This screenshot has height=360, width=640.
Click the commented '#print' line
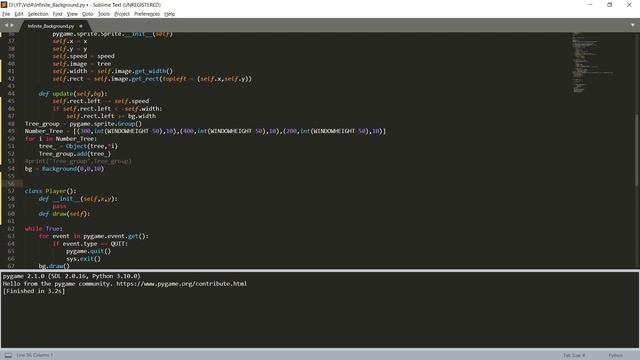[78, 161]
